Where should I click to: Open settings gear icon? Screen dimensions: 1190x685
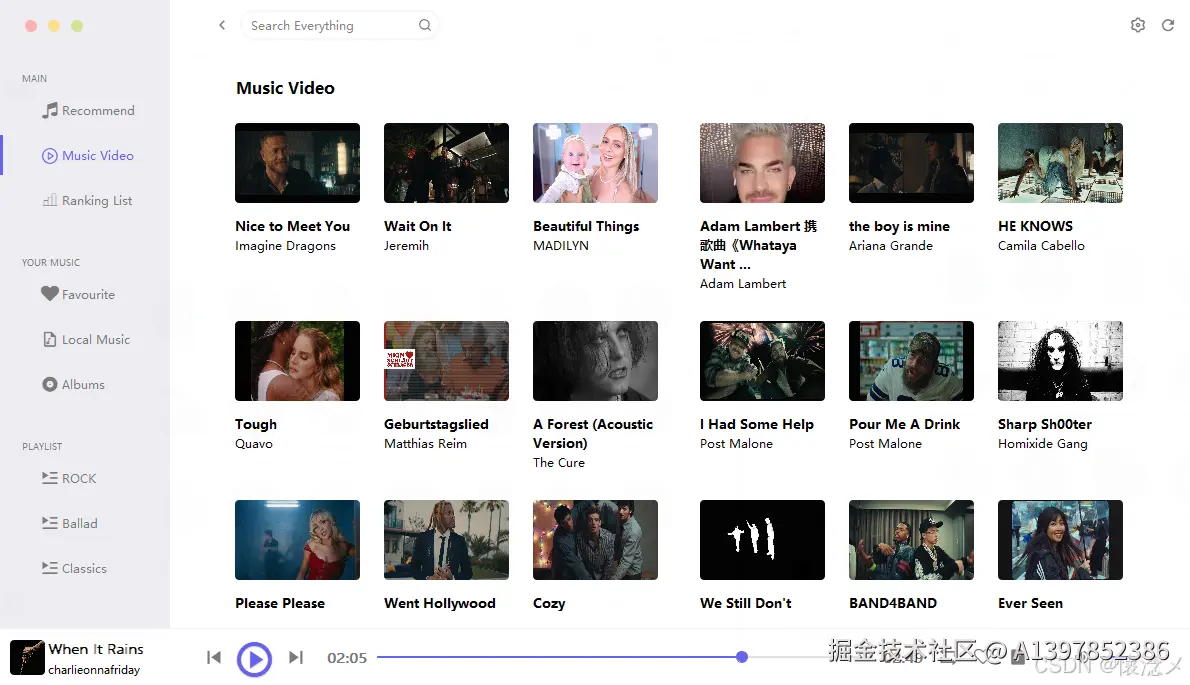pos(1138,25)
